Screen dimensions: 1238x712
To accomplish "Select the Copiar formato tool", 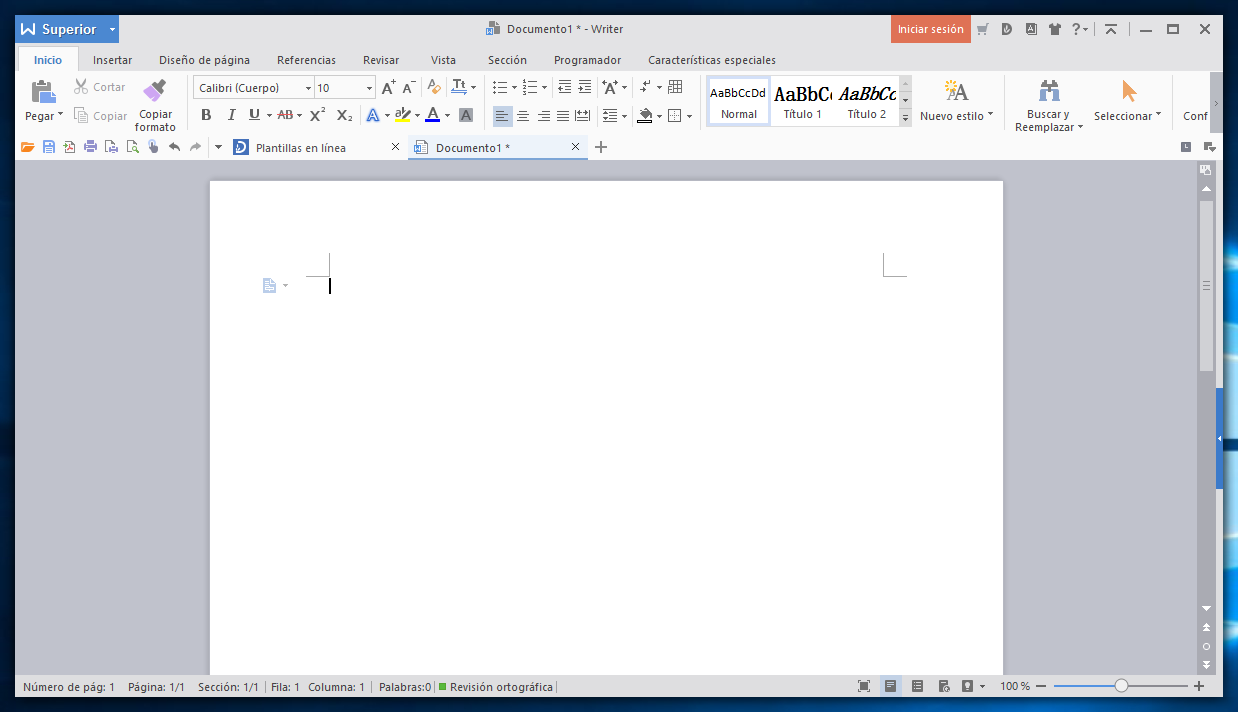I will 155,103.
